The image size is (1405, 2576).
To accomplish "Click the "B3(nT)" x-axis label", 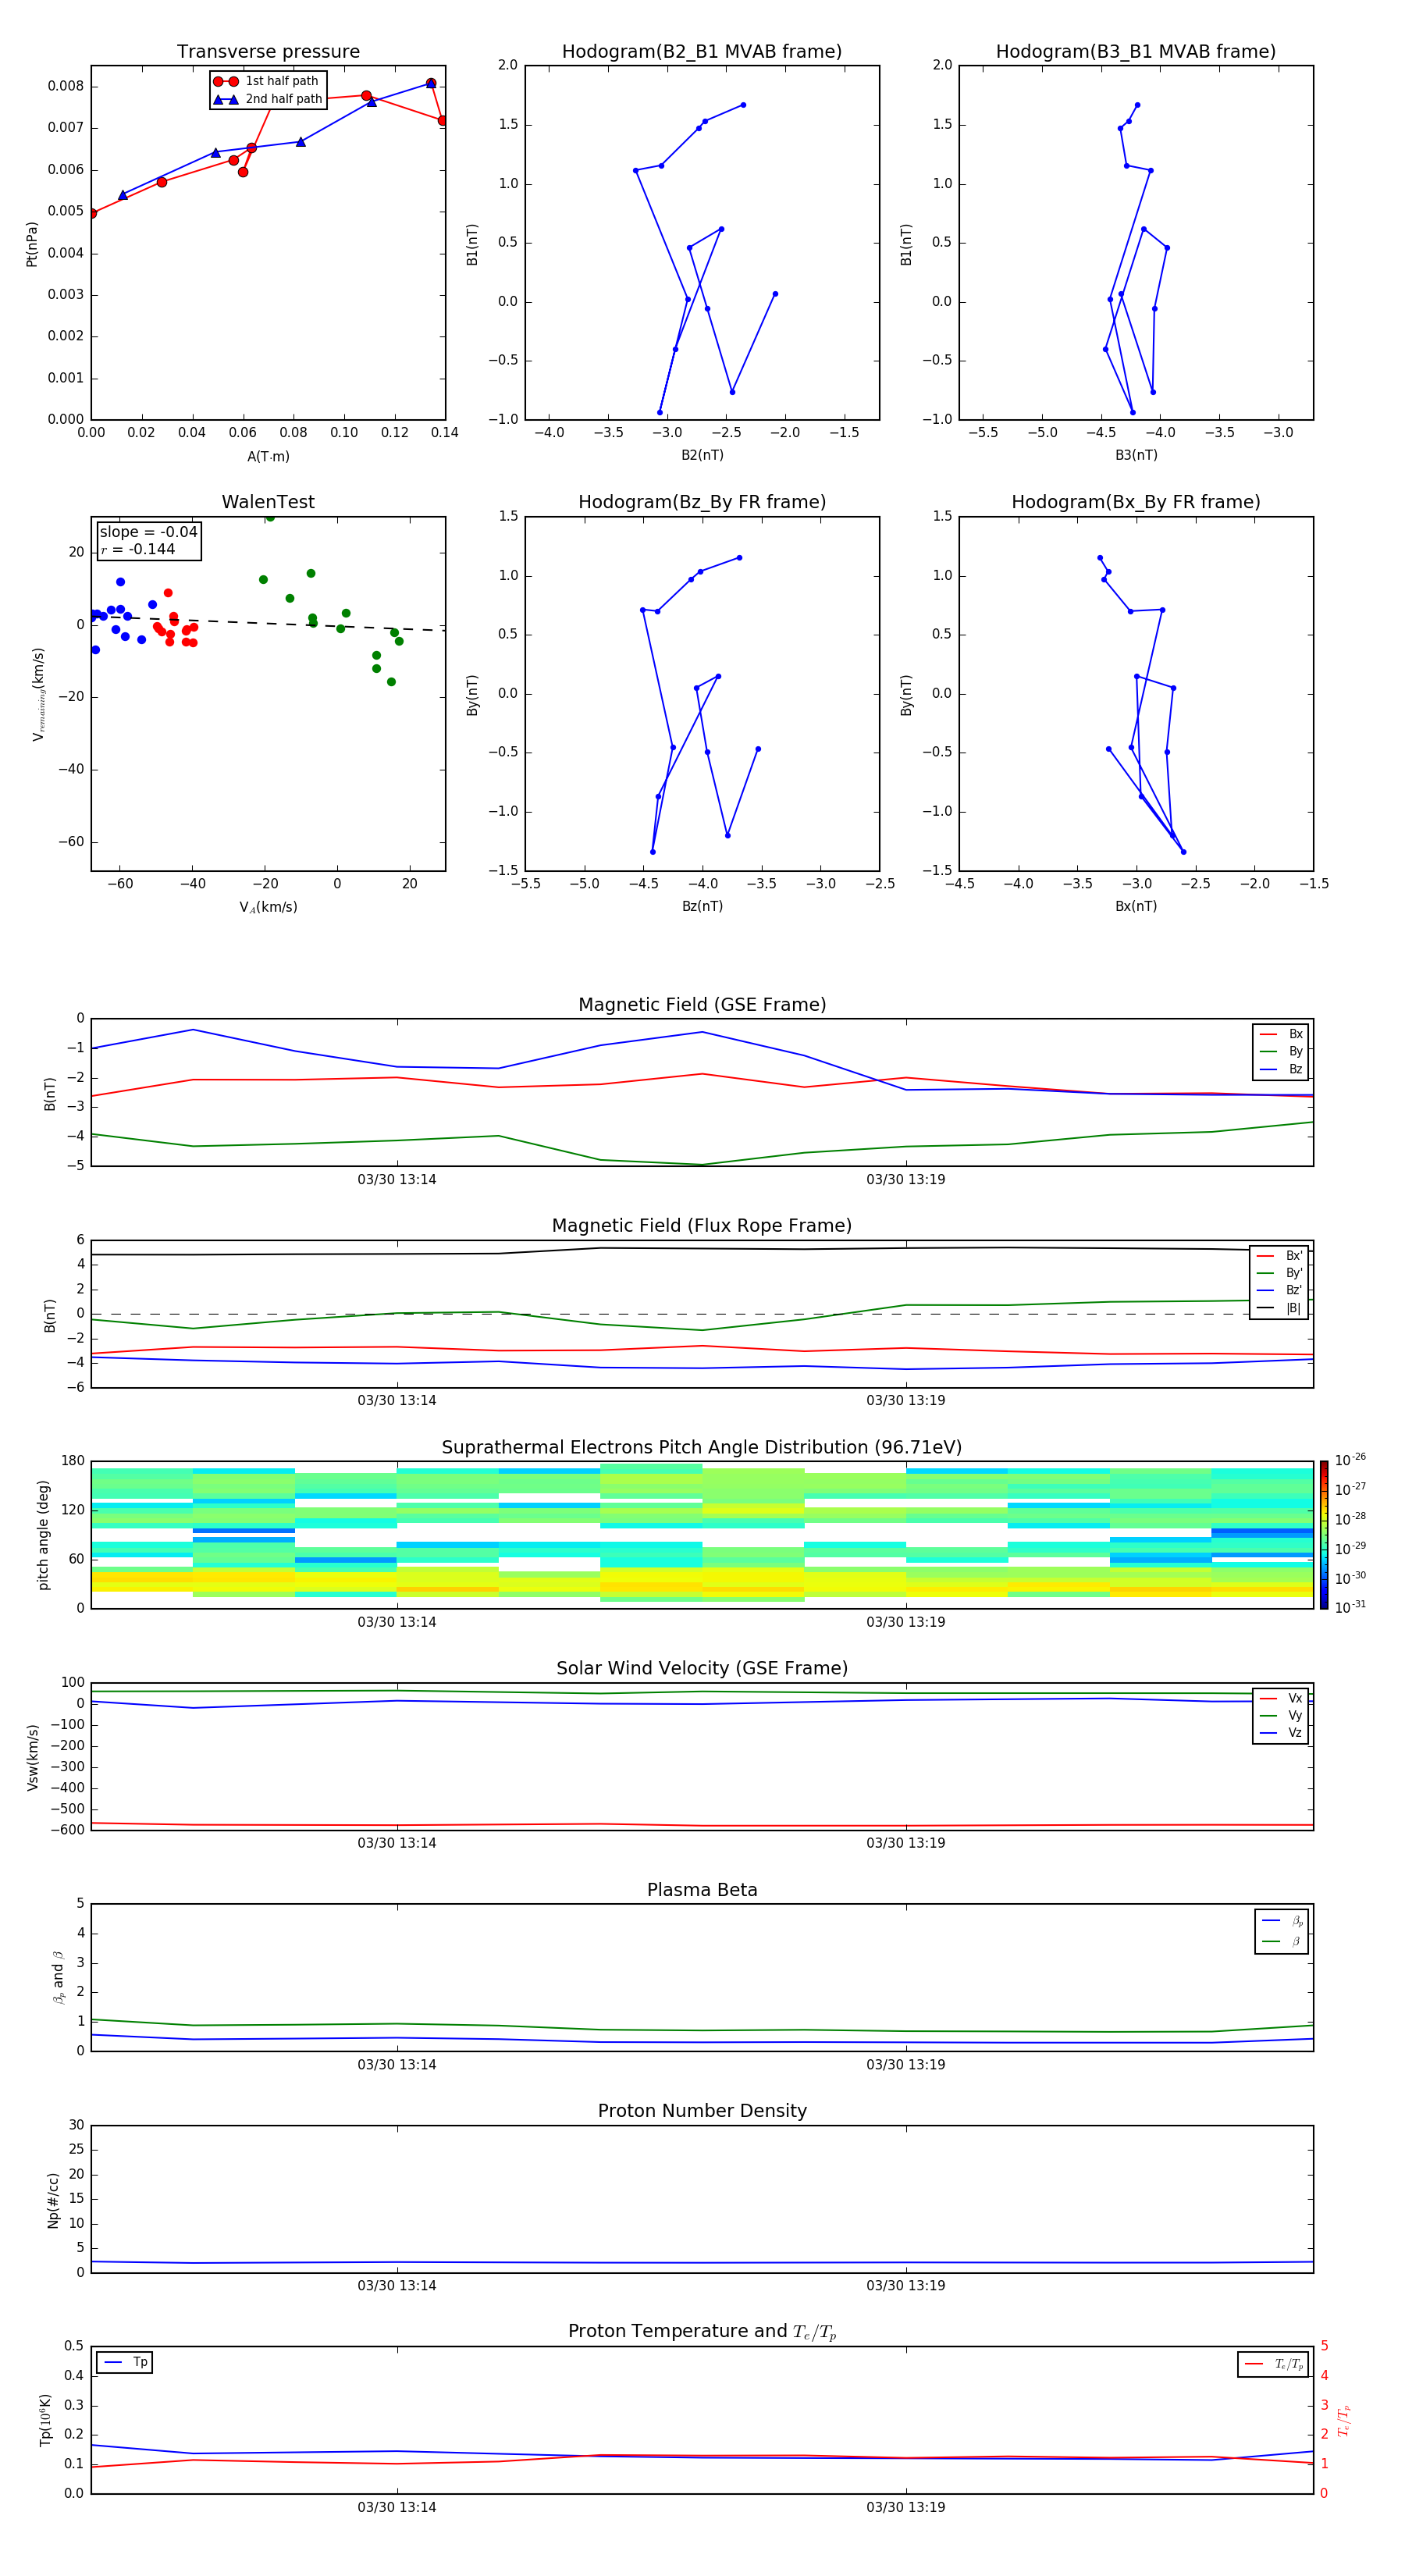I will coord(1136,455).
